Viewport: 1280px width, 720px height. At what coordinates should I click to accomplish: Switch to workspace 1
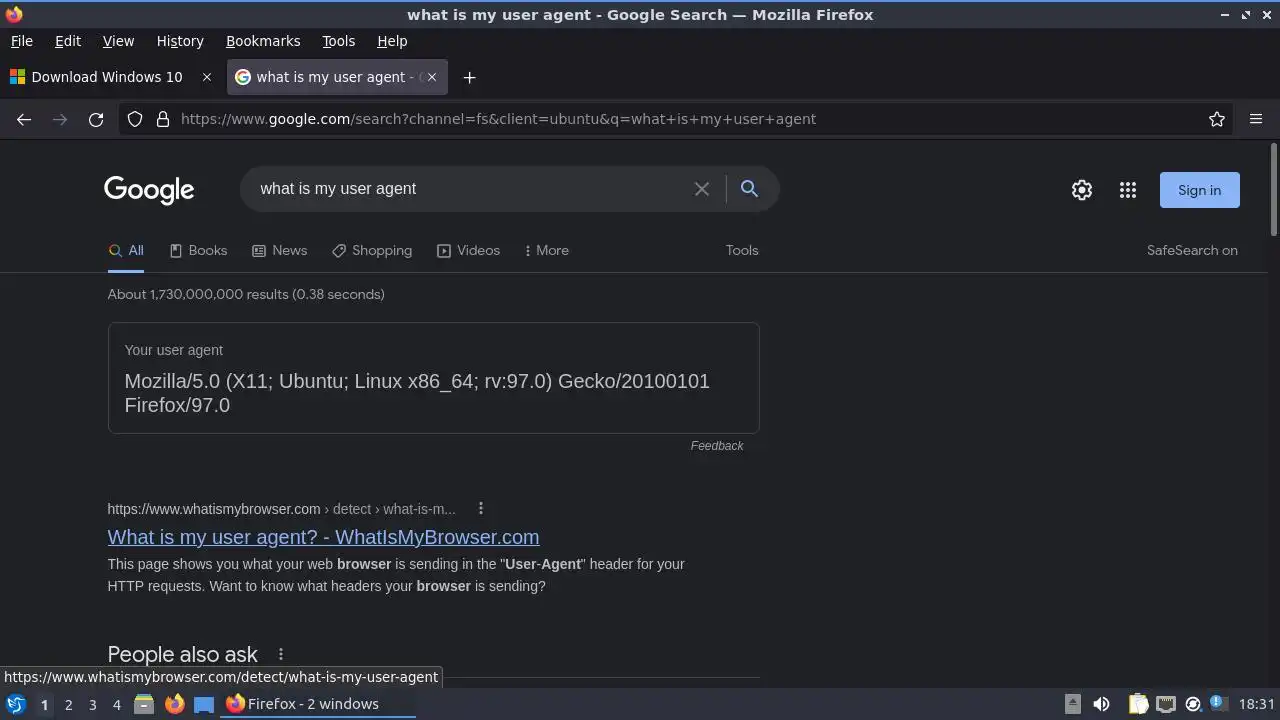tap(44, 704)
